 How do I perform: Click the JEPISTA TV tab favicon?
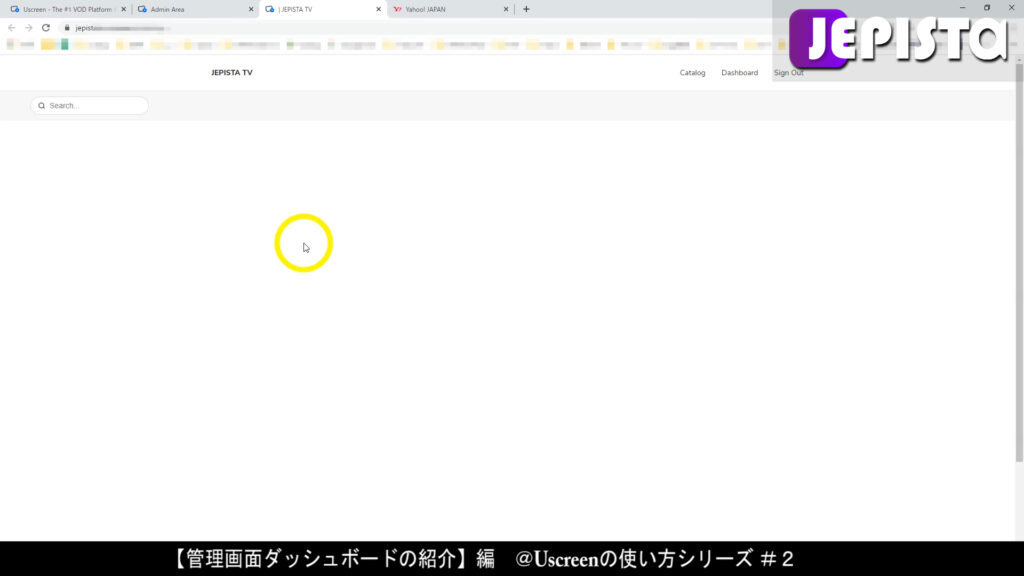click(x=269, y=9)
